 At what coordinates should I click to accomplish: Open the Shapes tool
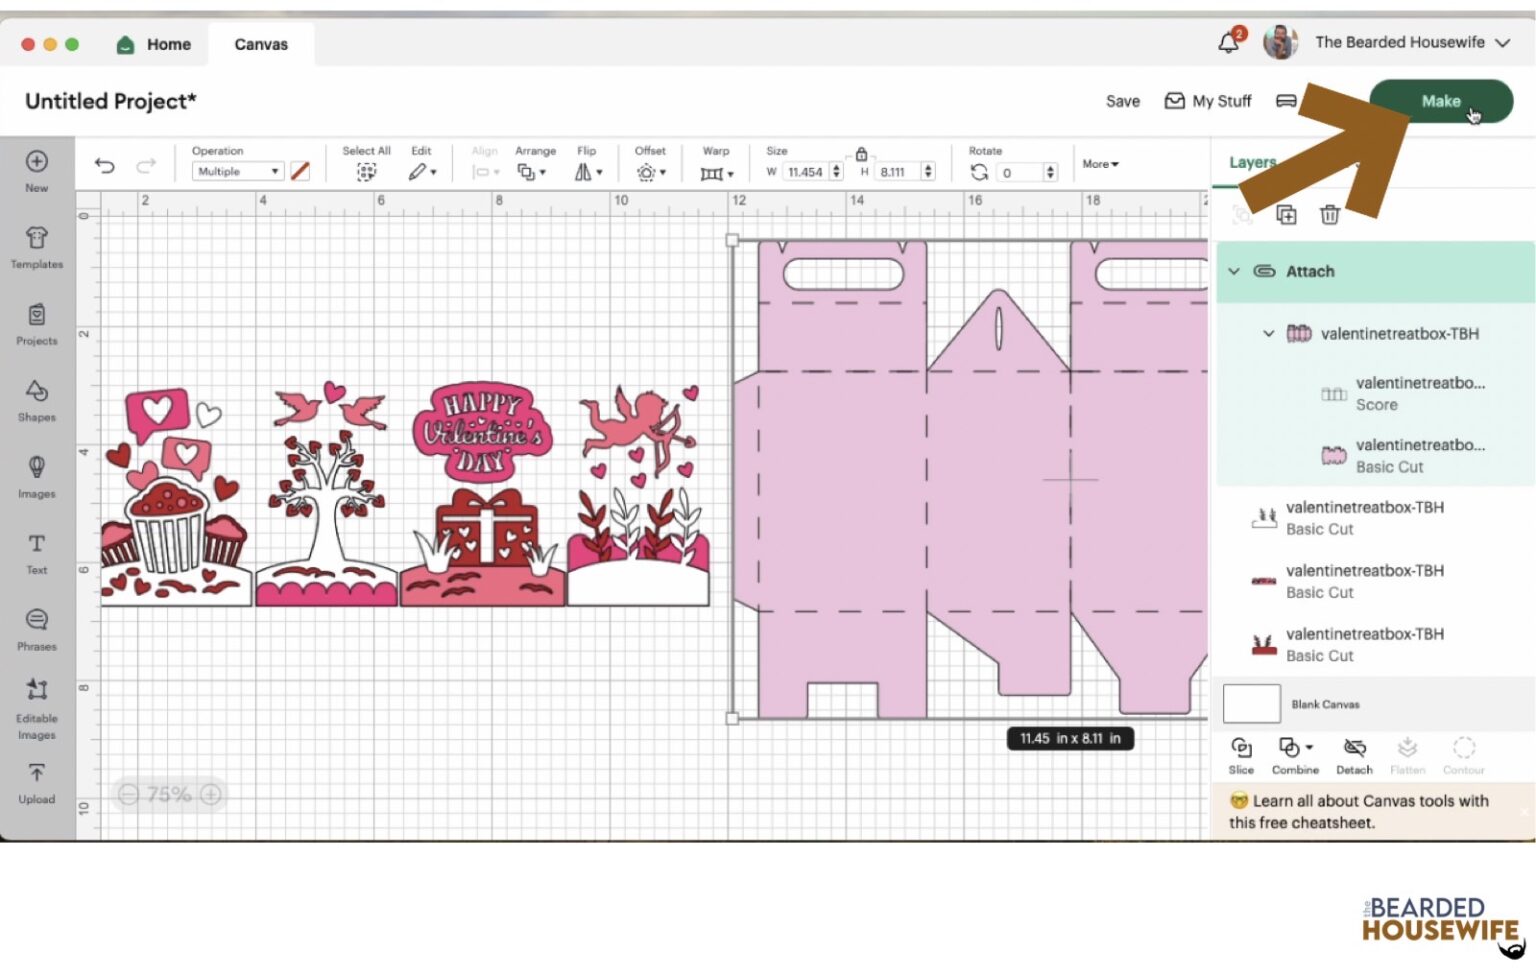click(x=37, y=399)
